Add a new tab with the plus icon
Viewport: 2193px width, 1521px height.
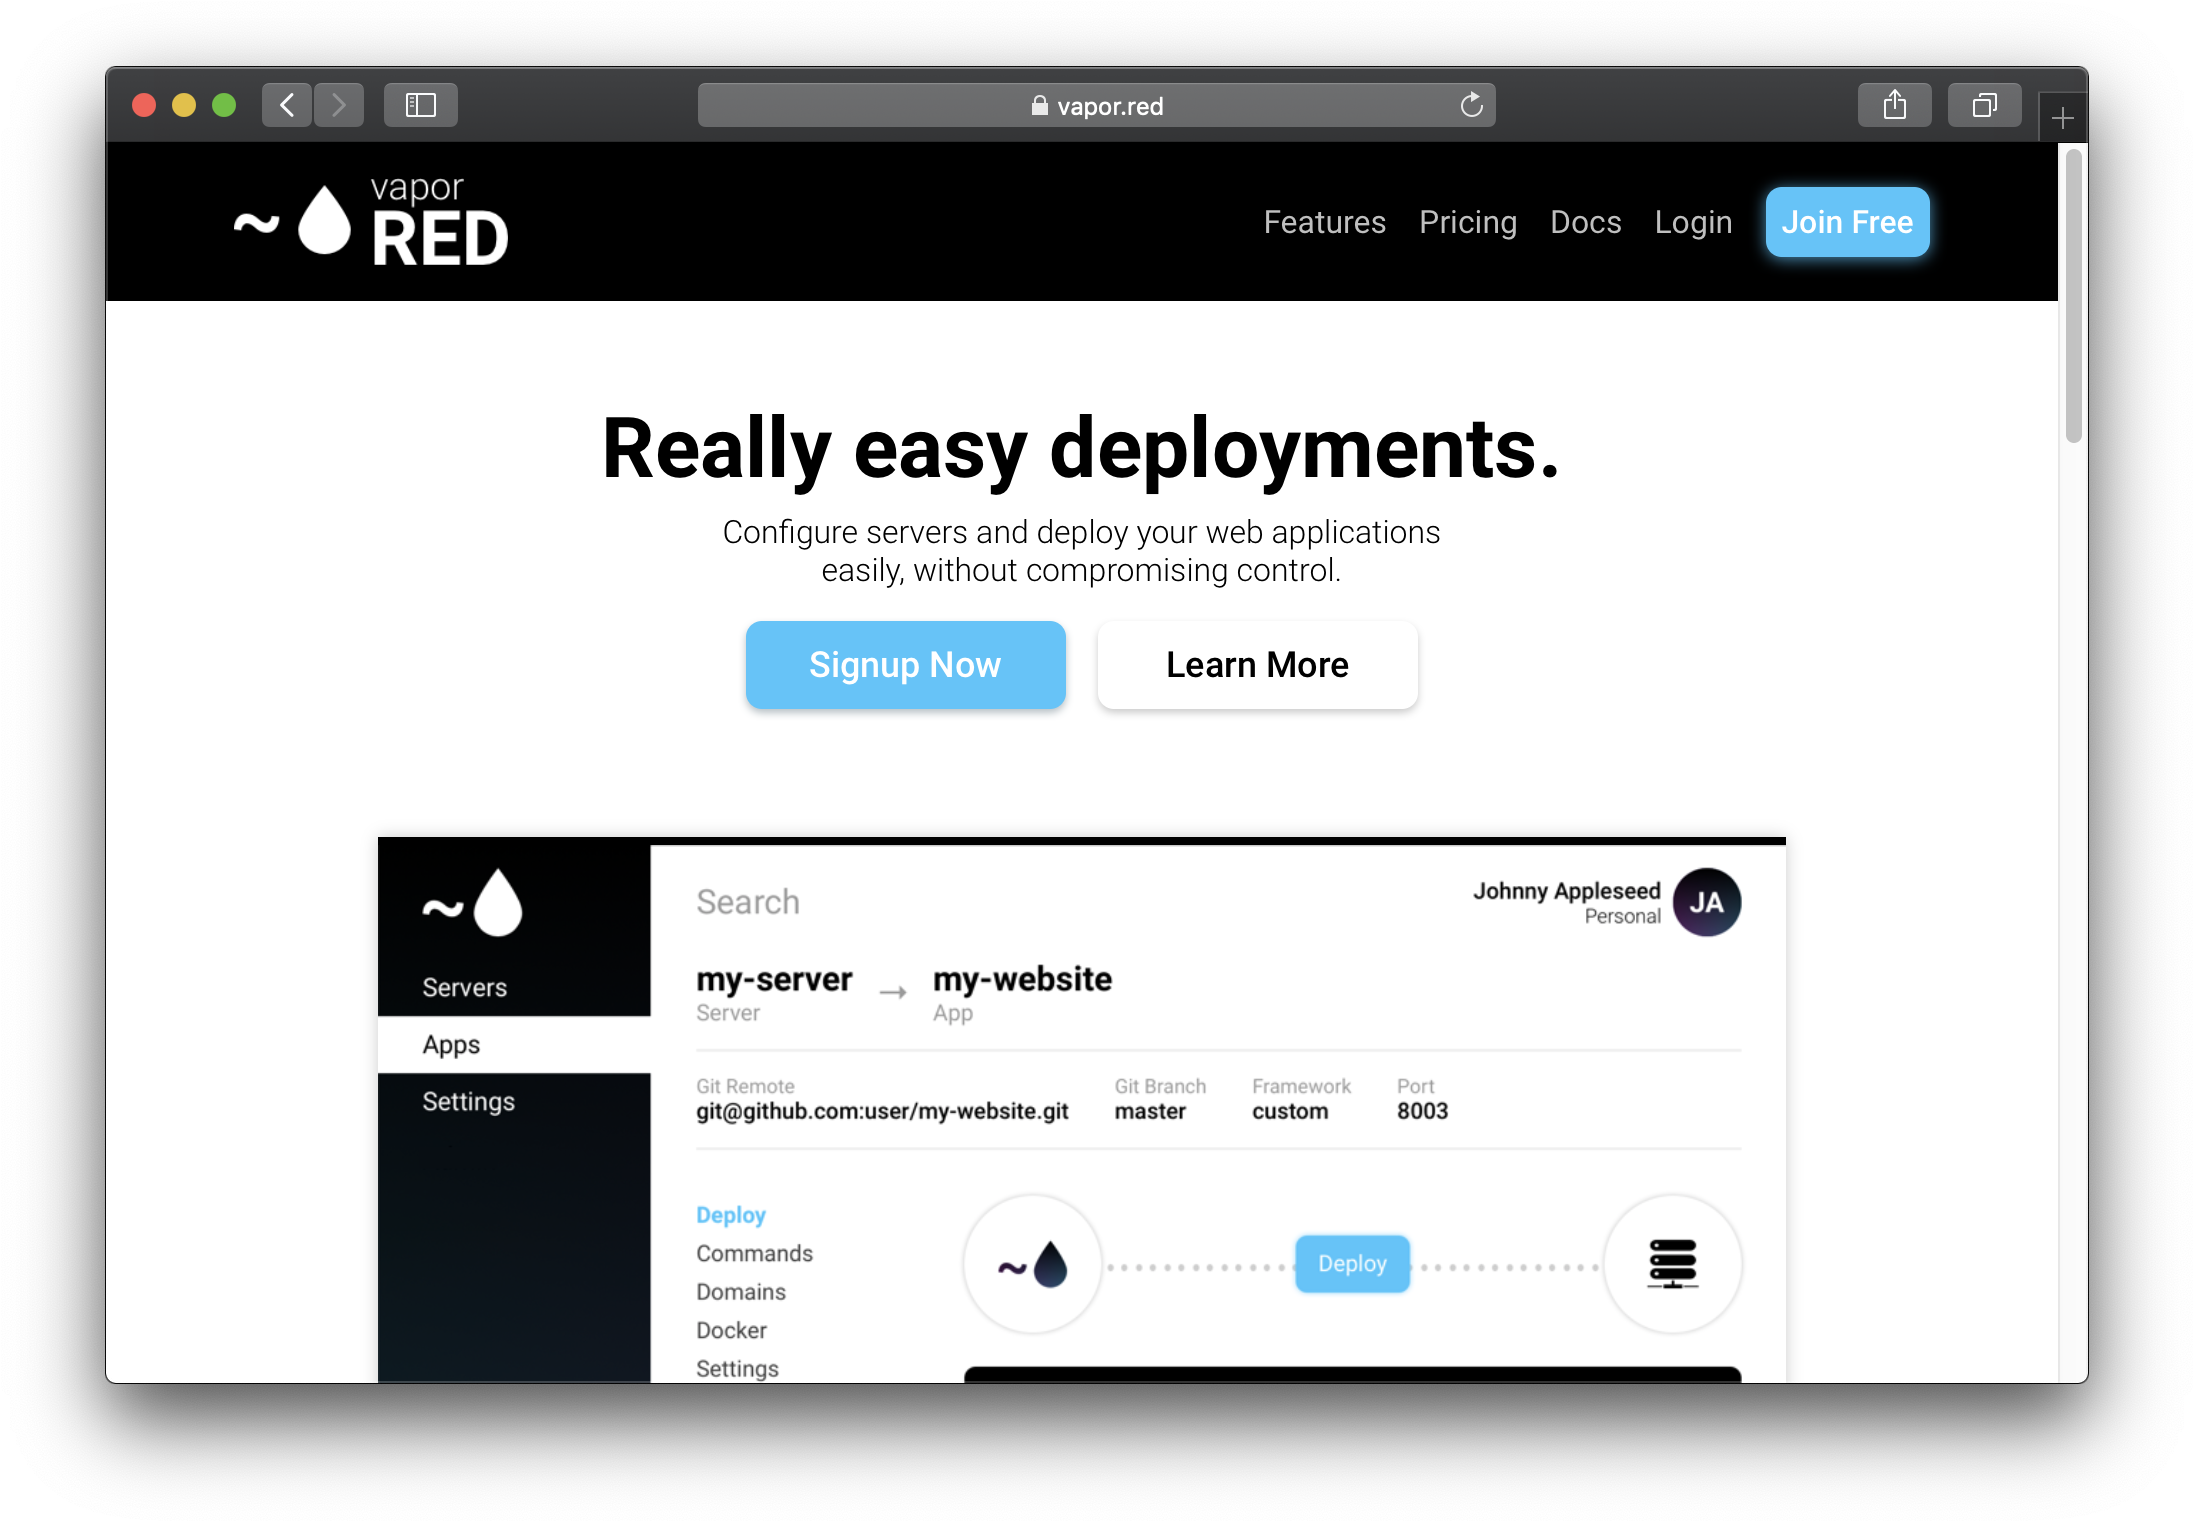(x=2062, y=119)
